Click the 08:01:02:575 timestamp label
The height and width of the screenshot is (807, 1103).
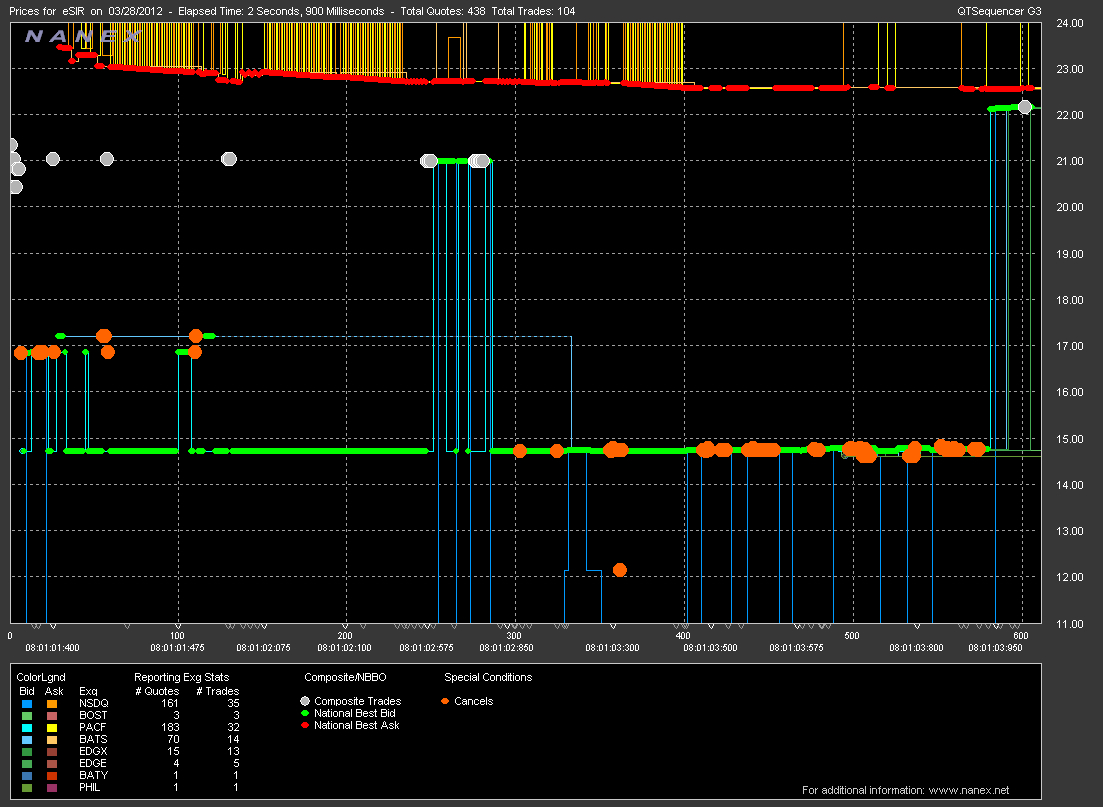click(426, 647)
